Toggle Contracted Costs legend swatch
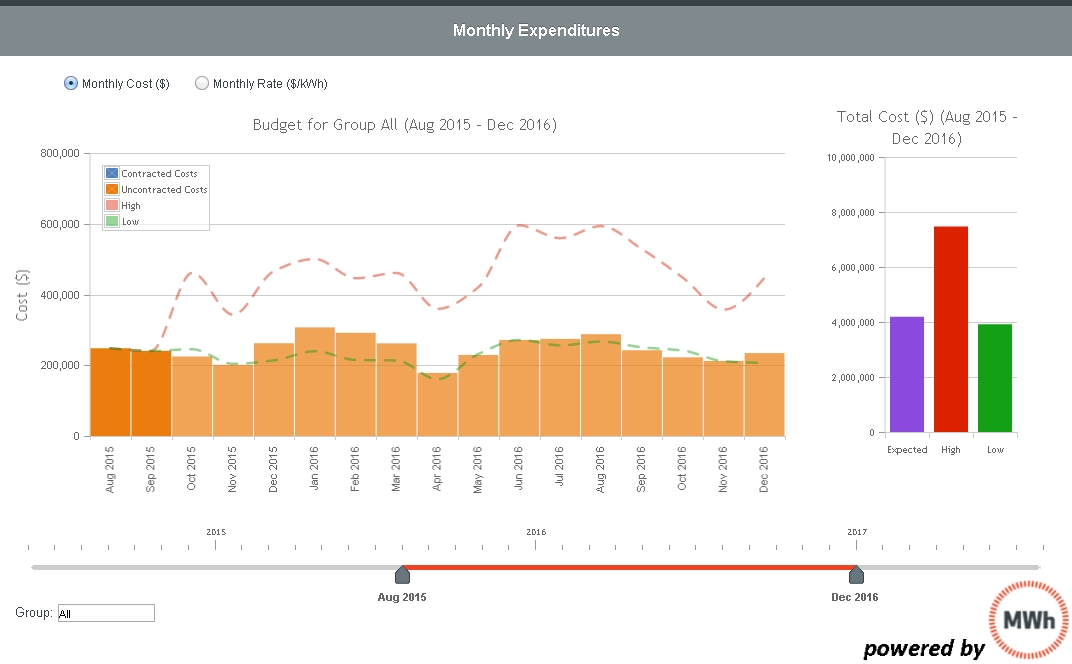This screenshot has width=1072, height=664. tap(112, 174)
